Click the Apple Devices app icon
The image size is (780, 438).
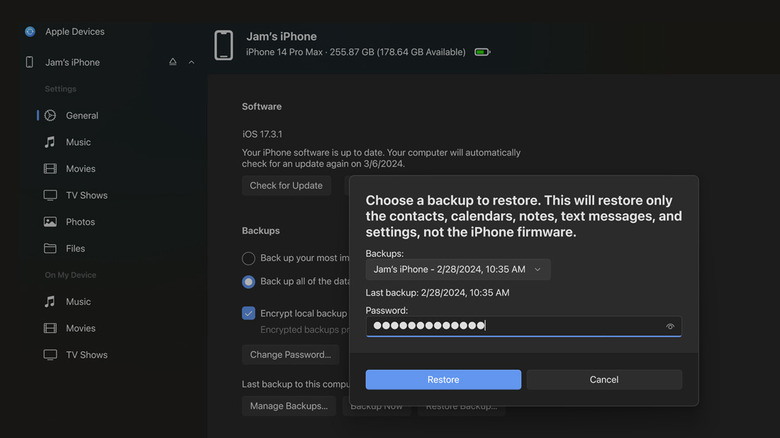pos(30,32)
